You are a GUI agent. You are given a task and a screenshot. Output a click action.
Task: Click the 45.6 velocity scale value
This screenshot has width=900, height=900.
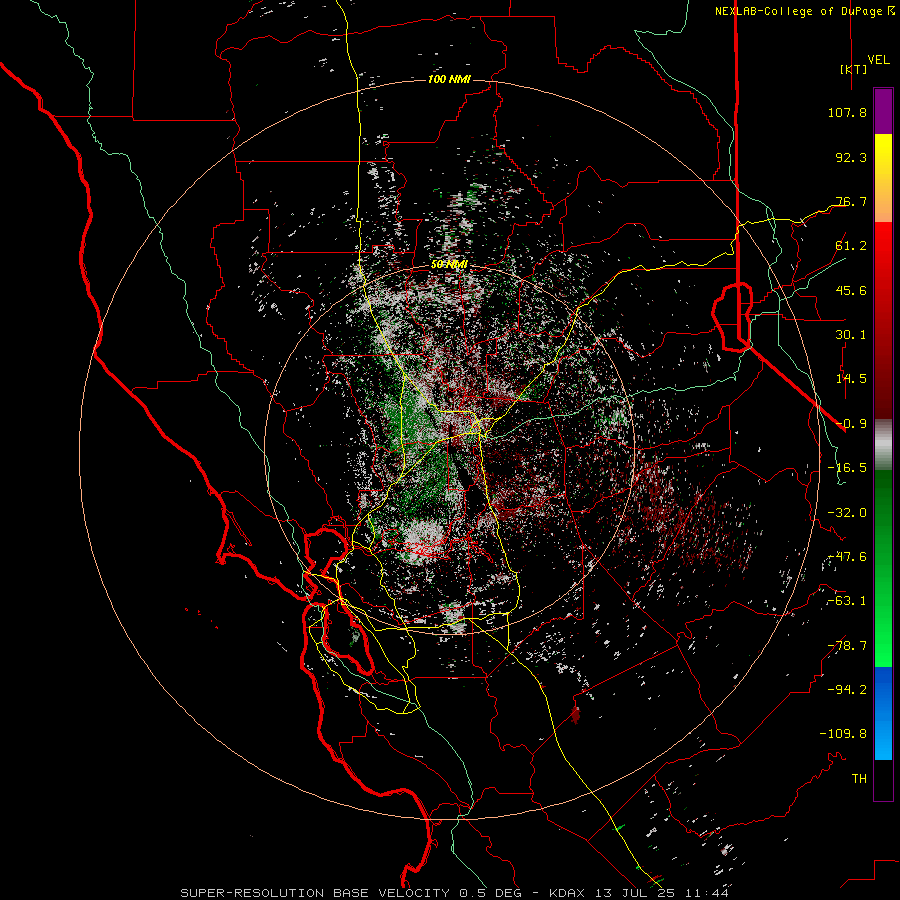click(851, 290)
